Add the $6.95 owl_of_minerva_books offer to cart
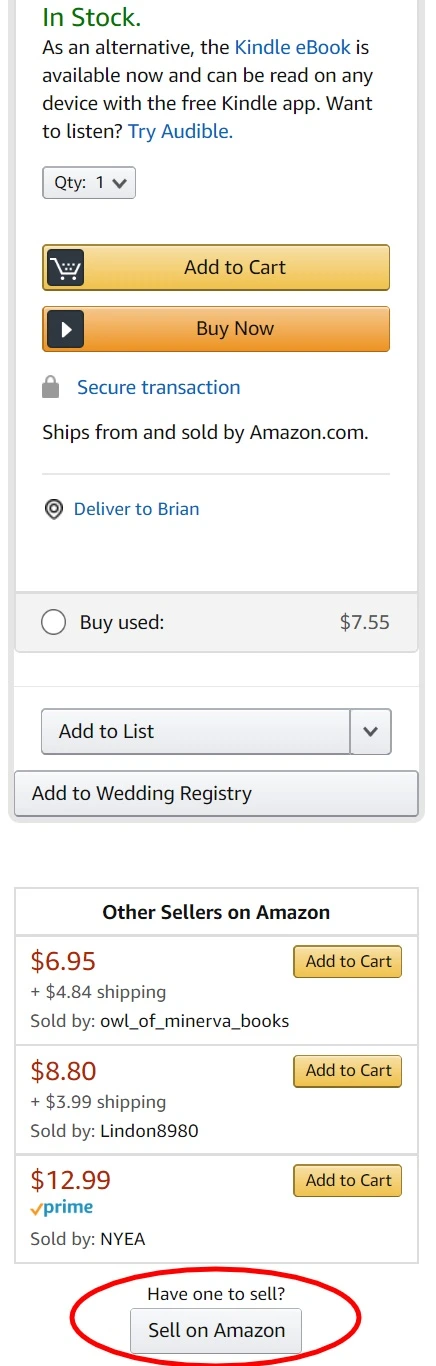Screen dimensions: 436x1366 tap(348, 962)
